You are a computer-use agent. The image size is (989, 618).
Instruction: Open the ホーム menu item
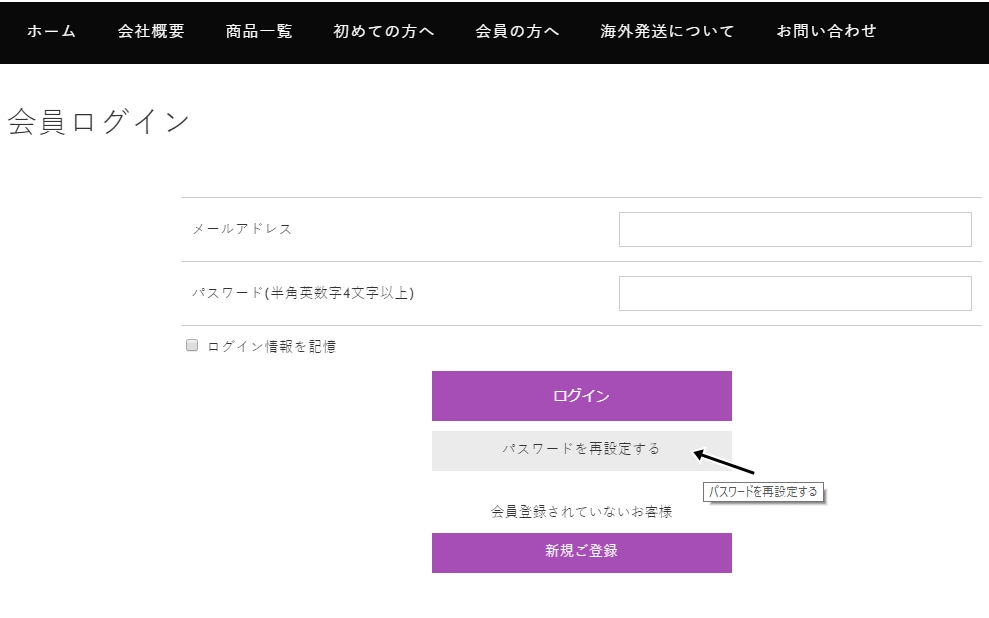click(x=51, y=32)
